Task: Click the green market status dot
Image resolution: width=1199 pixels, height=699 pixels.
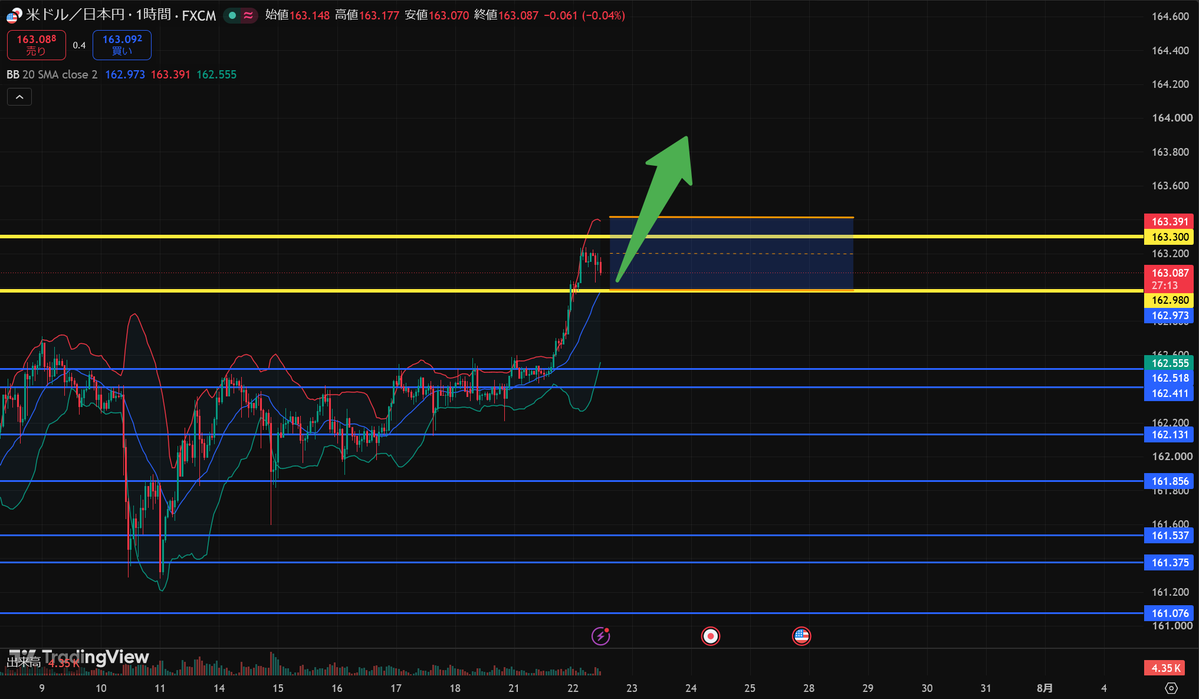Action: point(232,15)
